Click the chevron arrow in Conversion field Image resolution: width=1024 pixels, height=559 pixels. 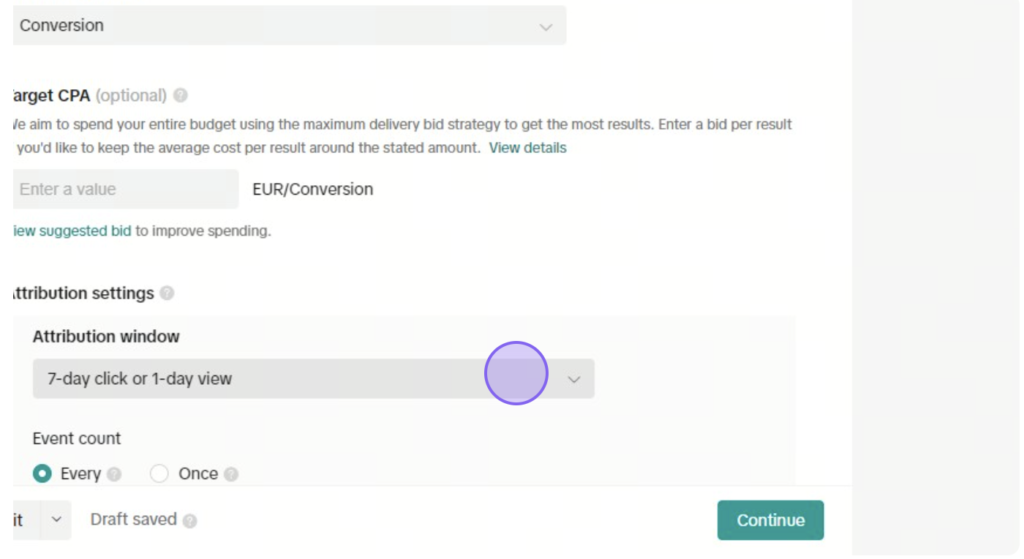tap(546, 27)
